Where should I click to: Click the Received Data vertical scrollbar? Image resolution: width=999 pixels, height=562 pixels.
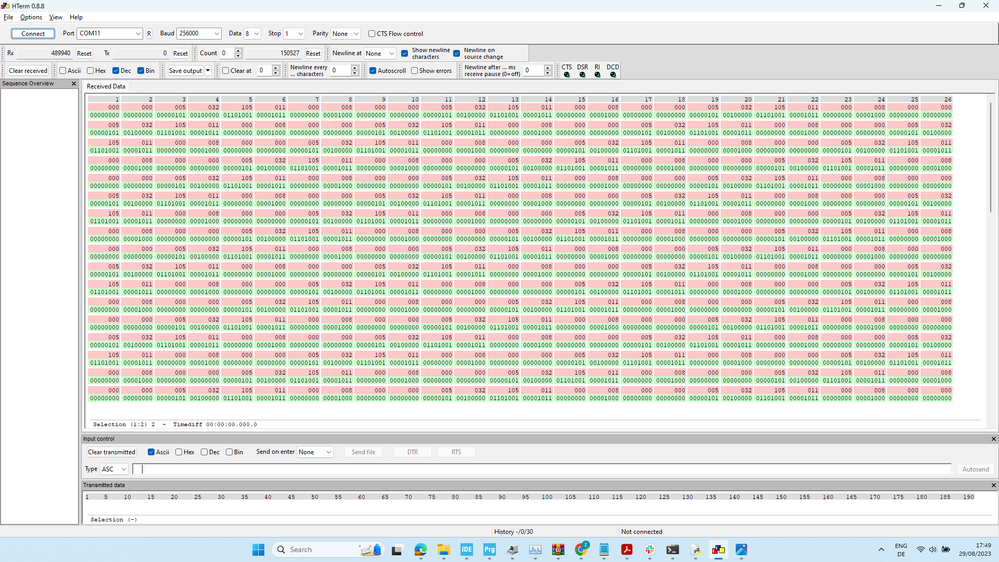coord(991,157)
